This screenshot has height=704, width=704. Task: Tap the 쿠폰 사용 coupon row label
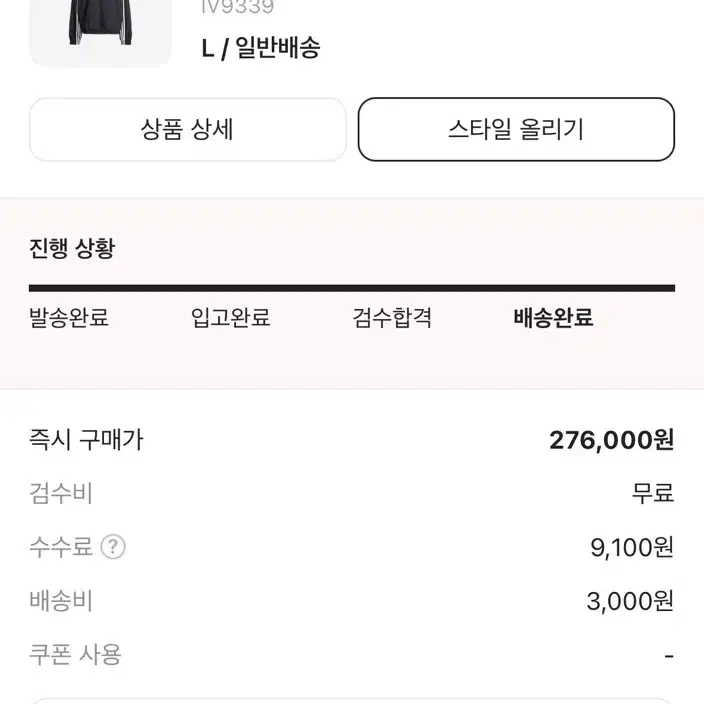tap(75, 655)
